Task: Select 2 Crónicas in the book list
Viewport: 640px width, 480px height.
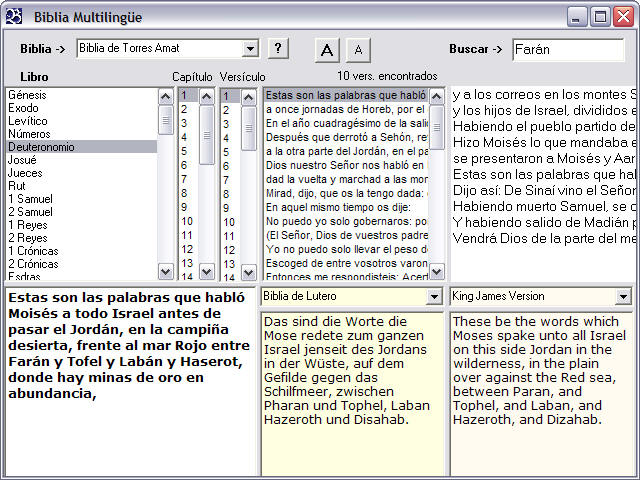Action: [x=82, y=264]
